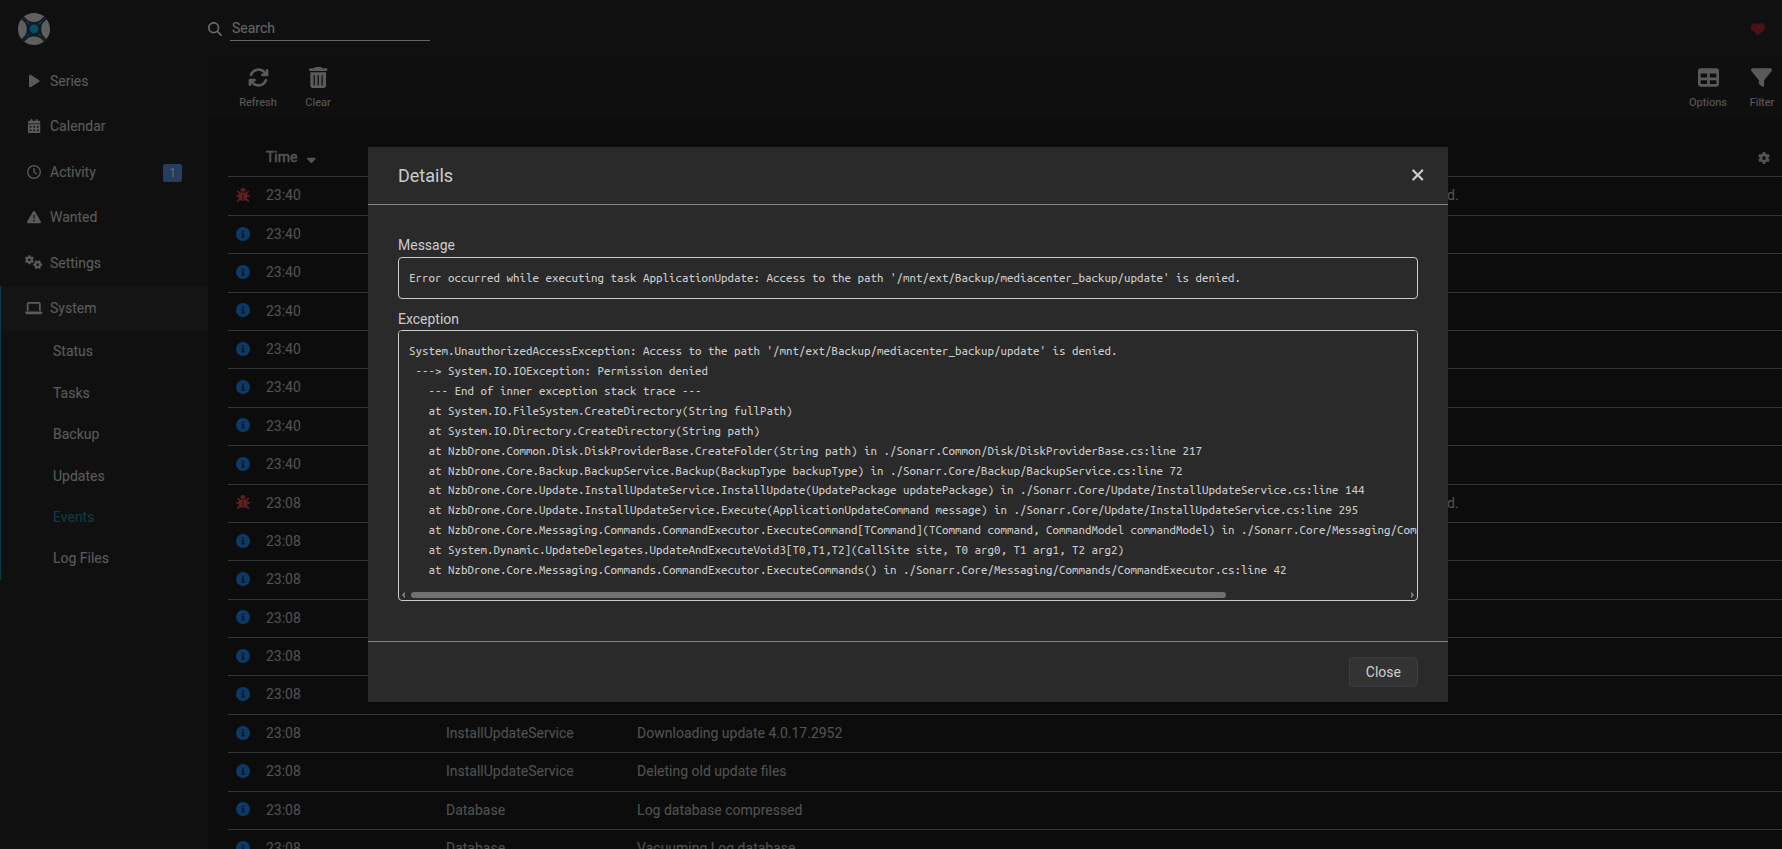Image resolution: width=1782 pixels, height=849 pixels.
Task: Sort by Time column arrow
Action: pyautogui.click(x=311, y=160)
